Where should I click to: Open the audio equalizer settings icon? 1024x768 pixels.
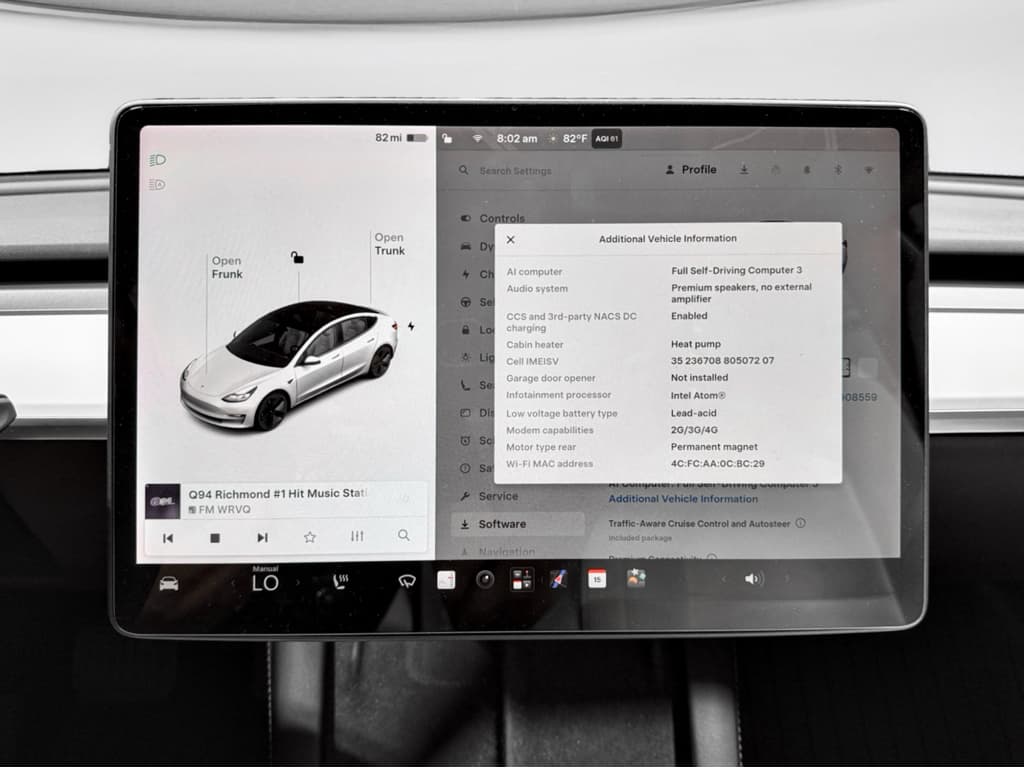point(357,536)
